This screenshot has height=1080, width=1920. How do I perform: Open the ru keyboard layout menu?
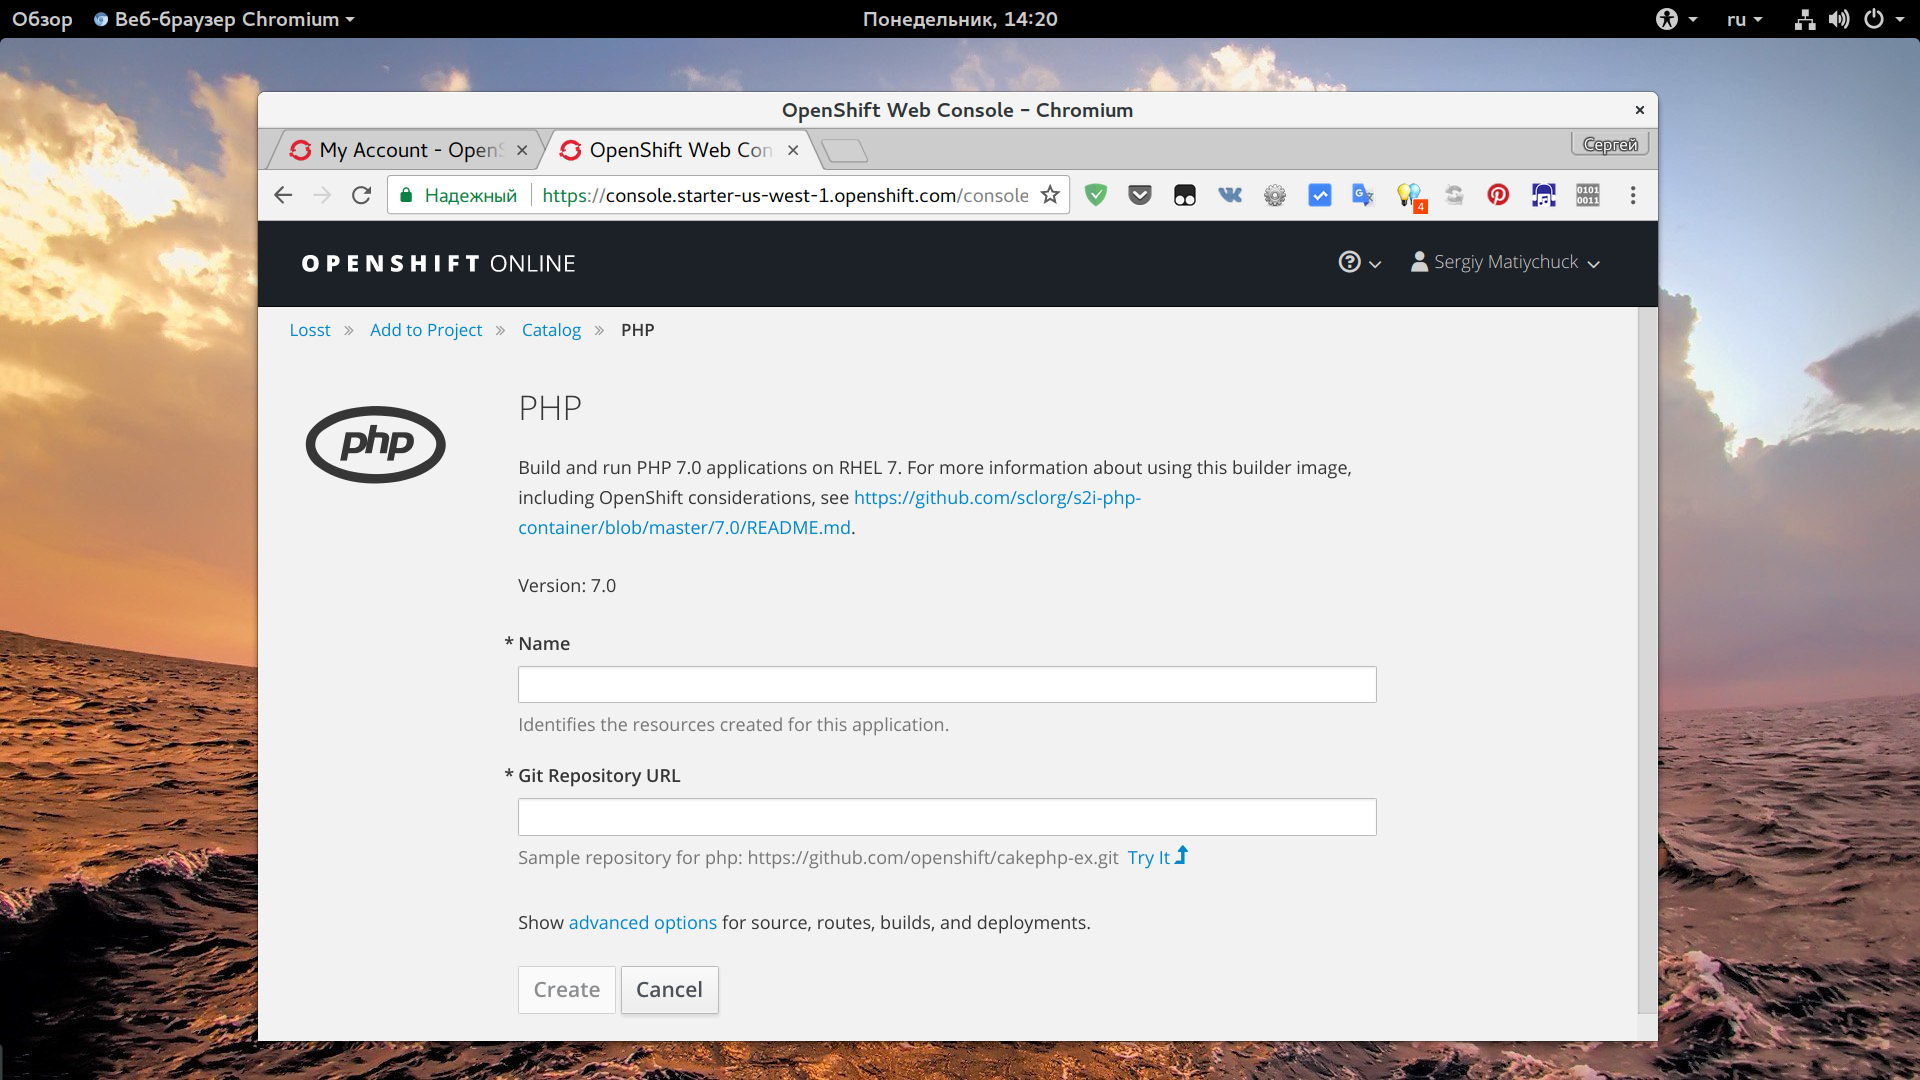click(x=1743, y=19)
